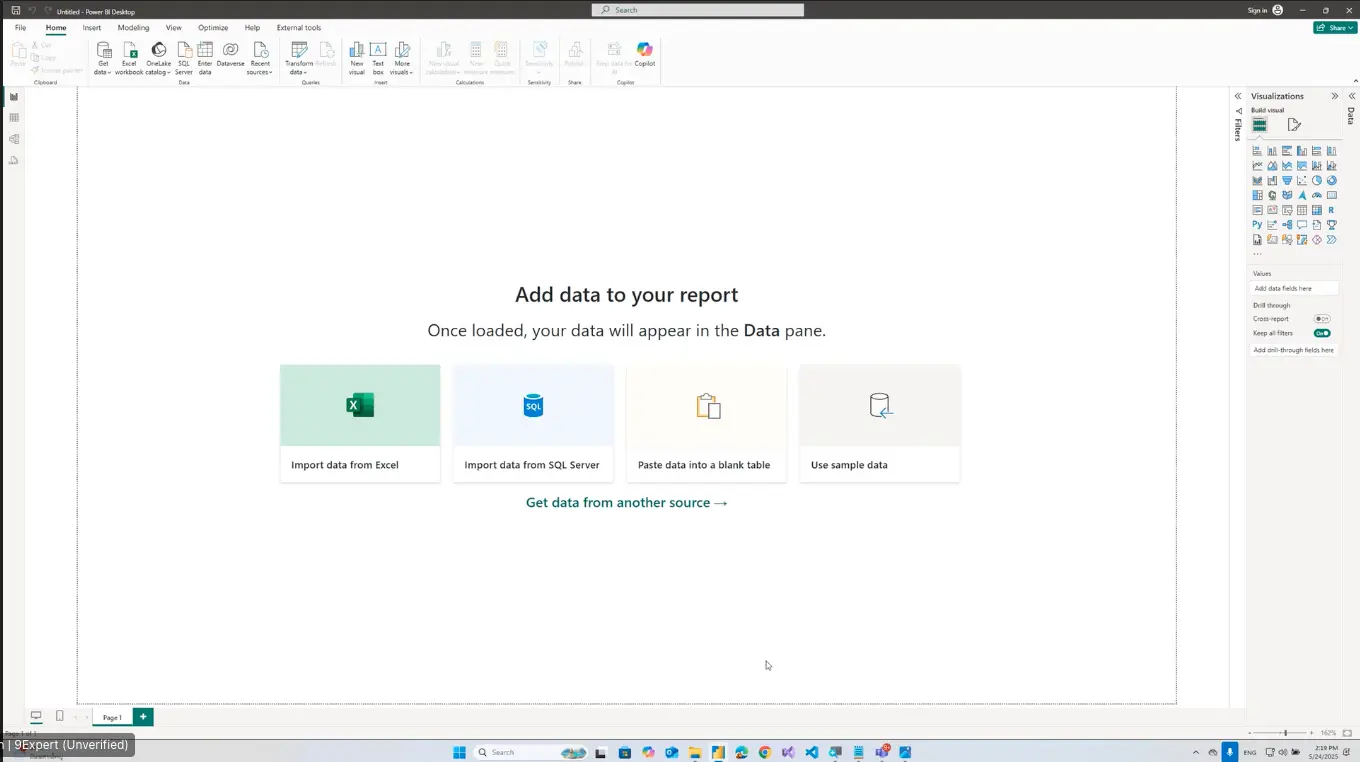
Task: Add a new page with plus button
Action: (143, 717)
